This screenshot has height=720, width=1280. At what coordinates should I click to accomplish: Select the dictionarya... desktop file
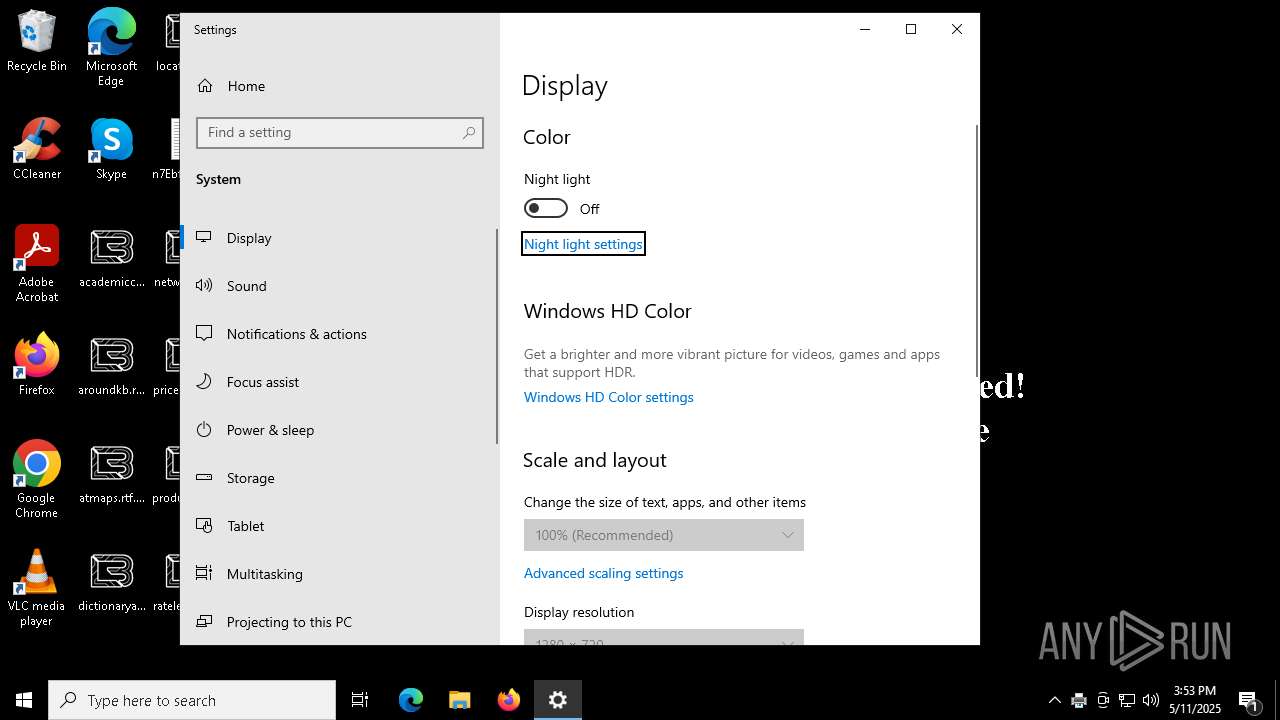pos(111,581)
